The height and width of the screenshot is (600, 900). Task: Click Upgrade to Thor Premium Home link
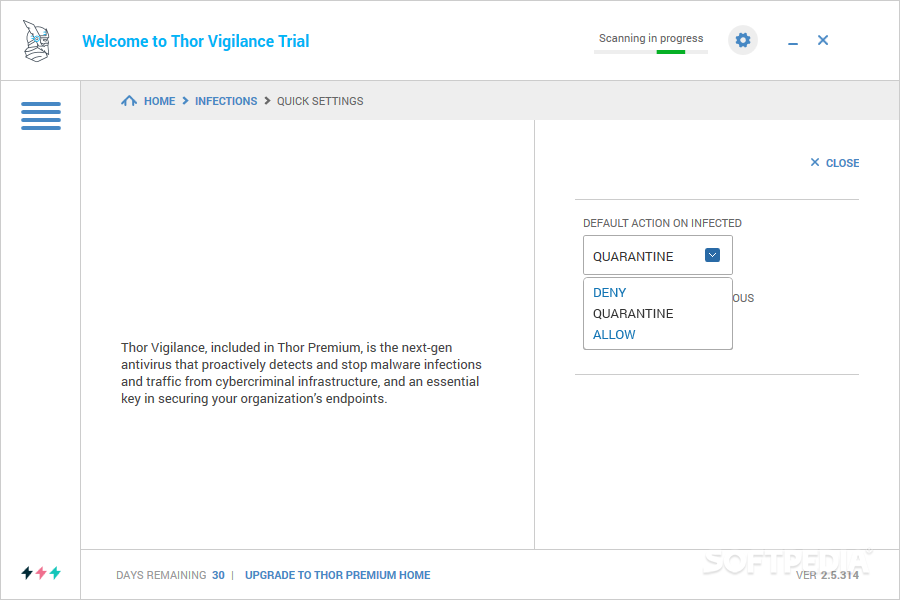click(338, 575)
